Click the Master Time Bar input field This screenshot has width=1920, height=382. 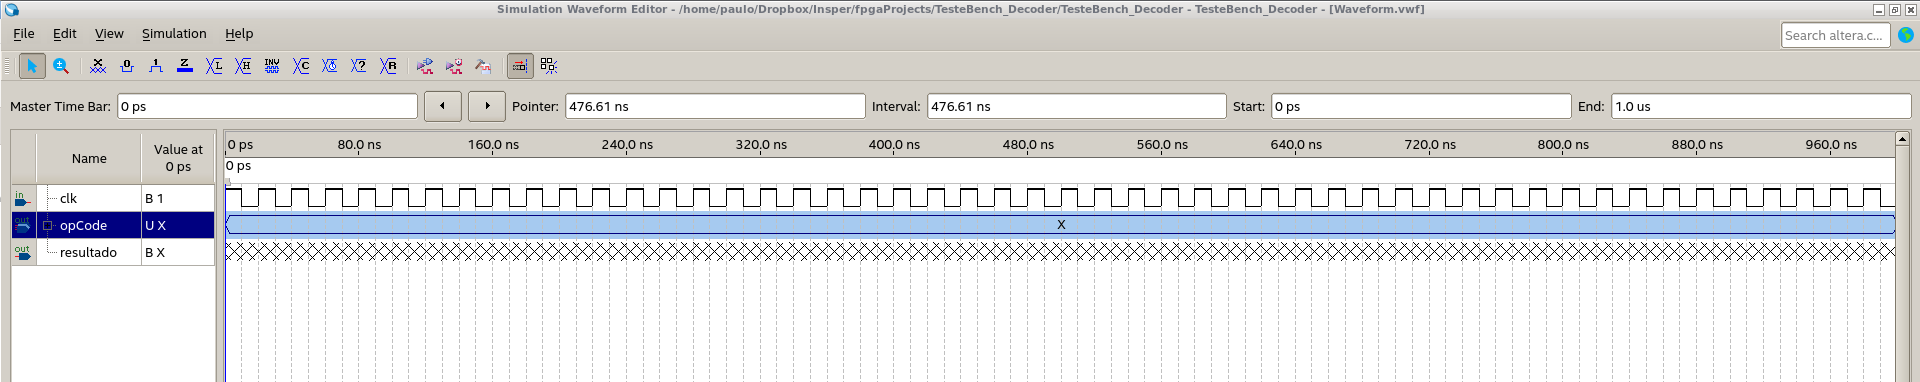pyautogui.click(x=267, y=106)
